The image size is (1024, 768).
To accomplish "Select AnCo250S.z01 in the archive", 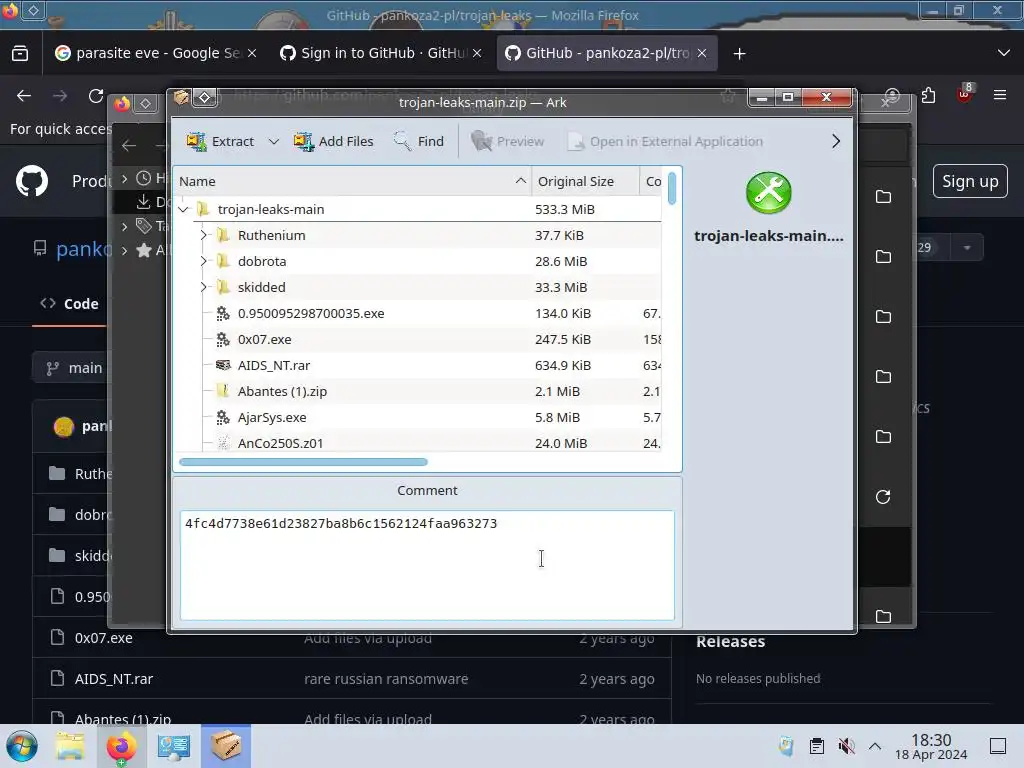I will (x=418, y=443).
